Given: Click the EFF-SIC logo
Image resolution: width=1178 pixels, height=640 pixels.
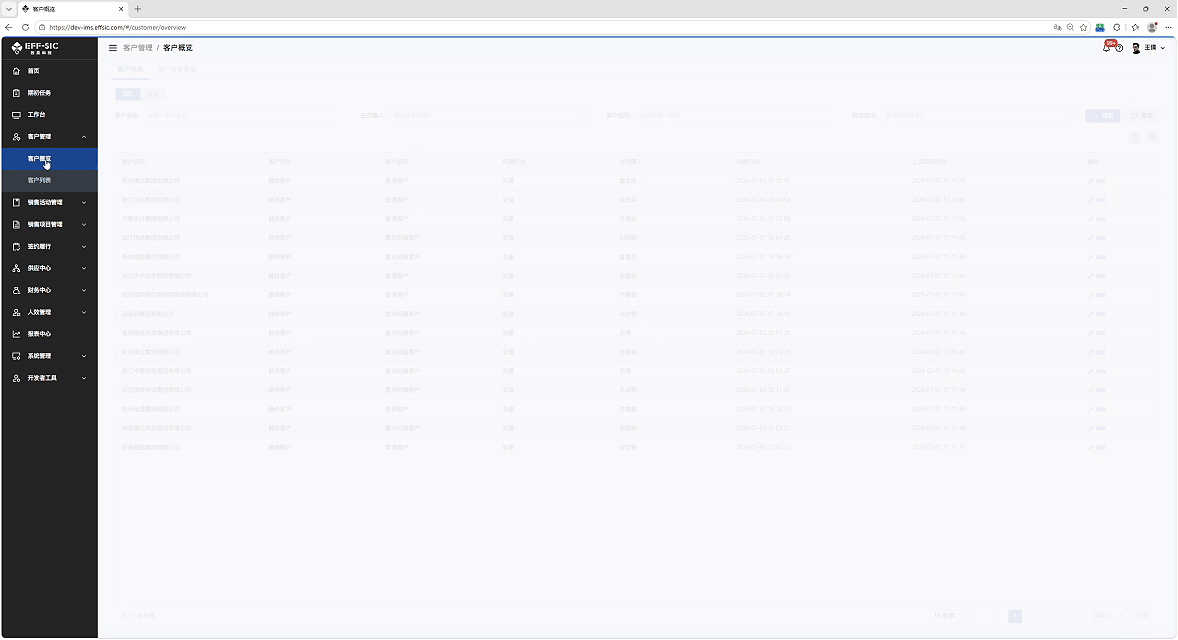Looking at the screenshot, I should pyautogui.click(x=35, y=48).
